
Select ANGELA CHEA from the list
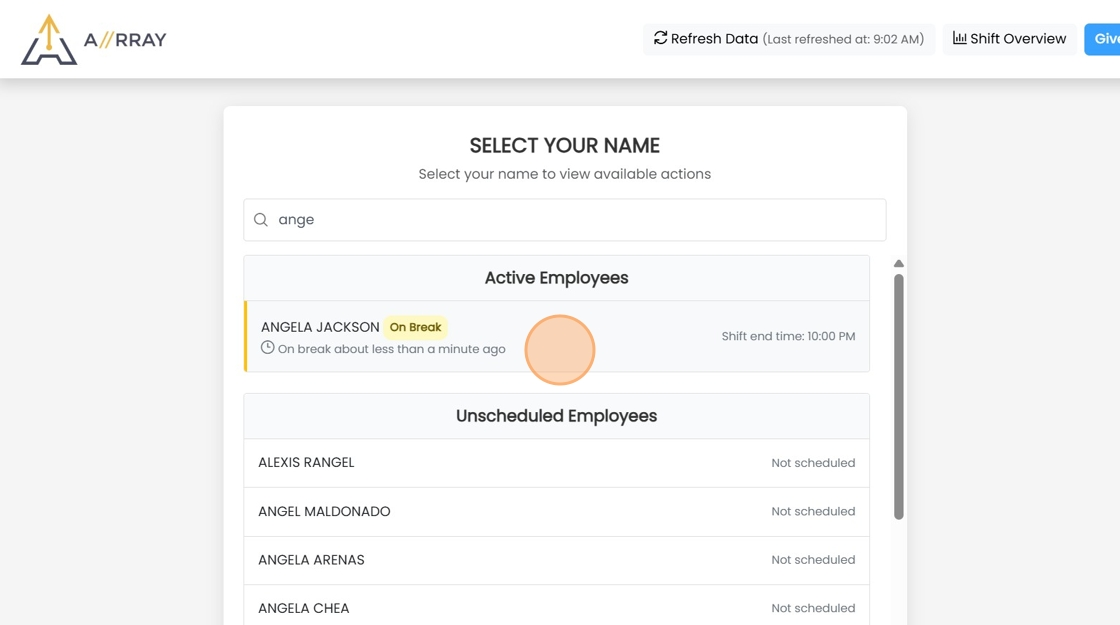pos(556,607)
